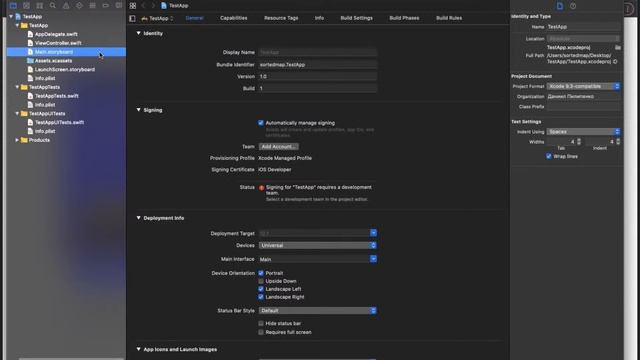The width and height of the screenshot is (640, 360).
Task: Open the Symbol navigator icon
Action: pos(40,6)
